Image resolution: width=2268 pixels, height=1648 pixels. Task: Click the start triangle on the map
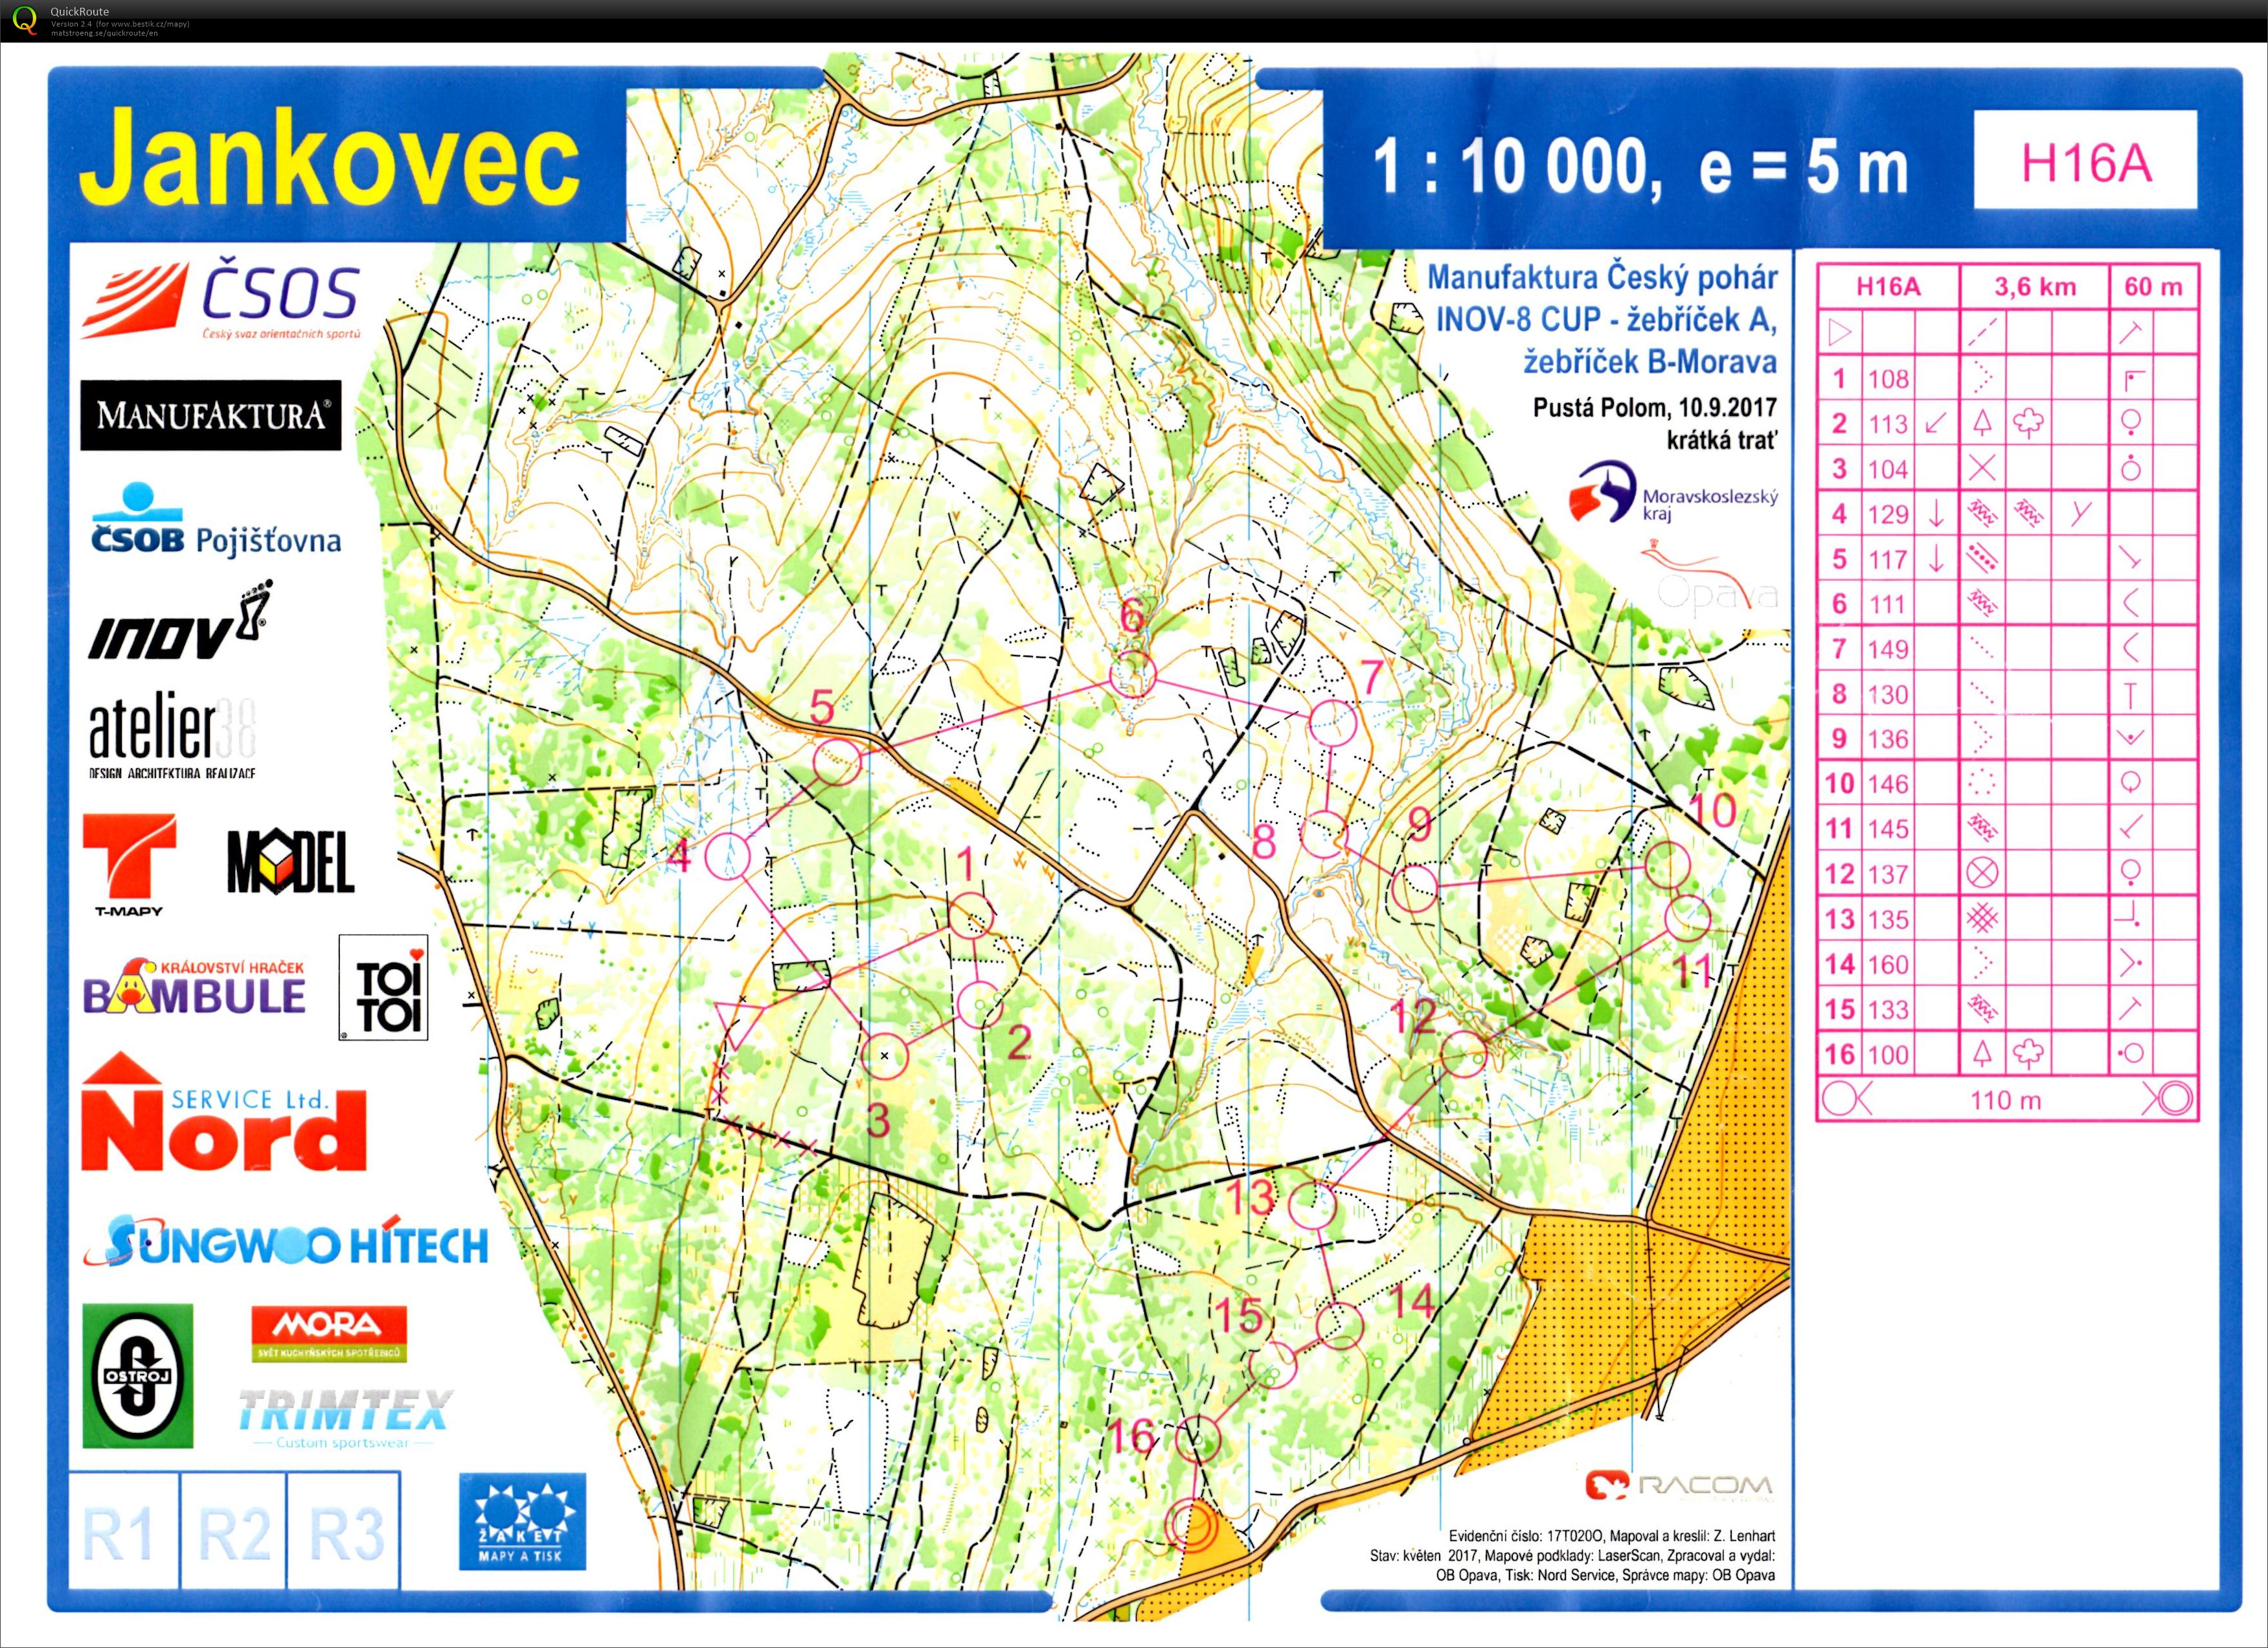[738, 1022]
